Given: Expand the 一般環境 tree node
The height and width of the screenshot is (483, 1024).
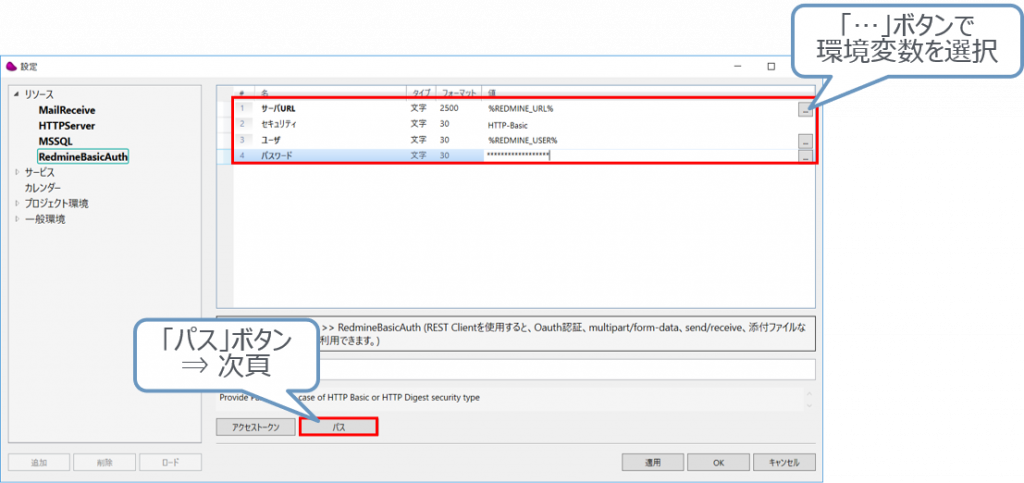Looking at the screenshot, I should [x=16, y=219].
